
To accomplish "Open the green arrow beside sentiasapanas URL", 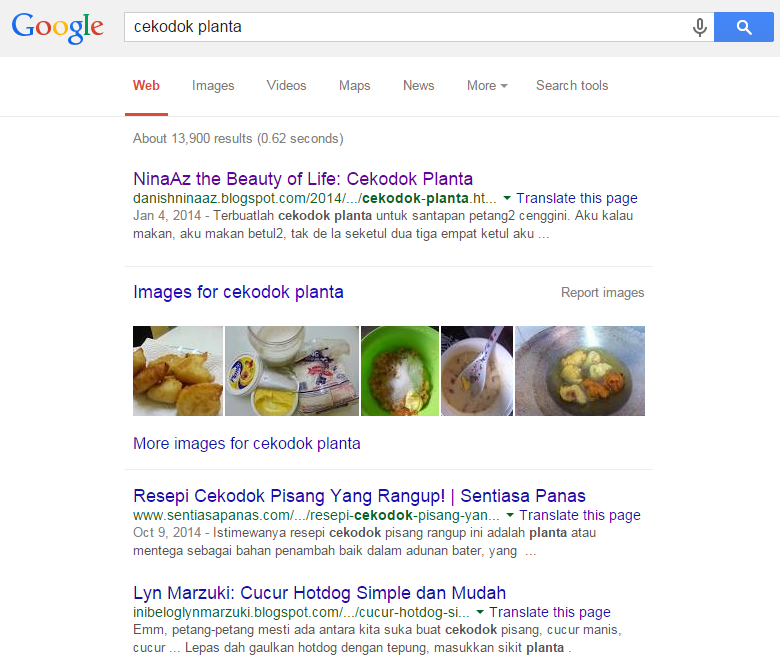I will click(x=510, y=515).
